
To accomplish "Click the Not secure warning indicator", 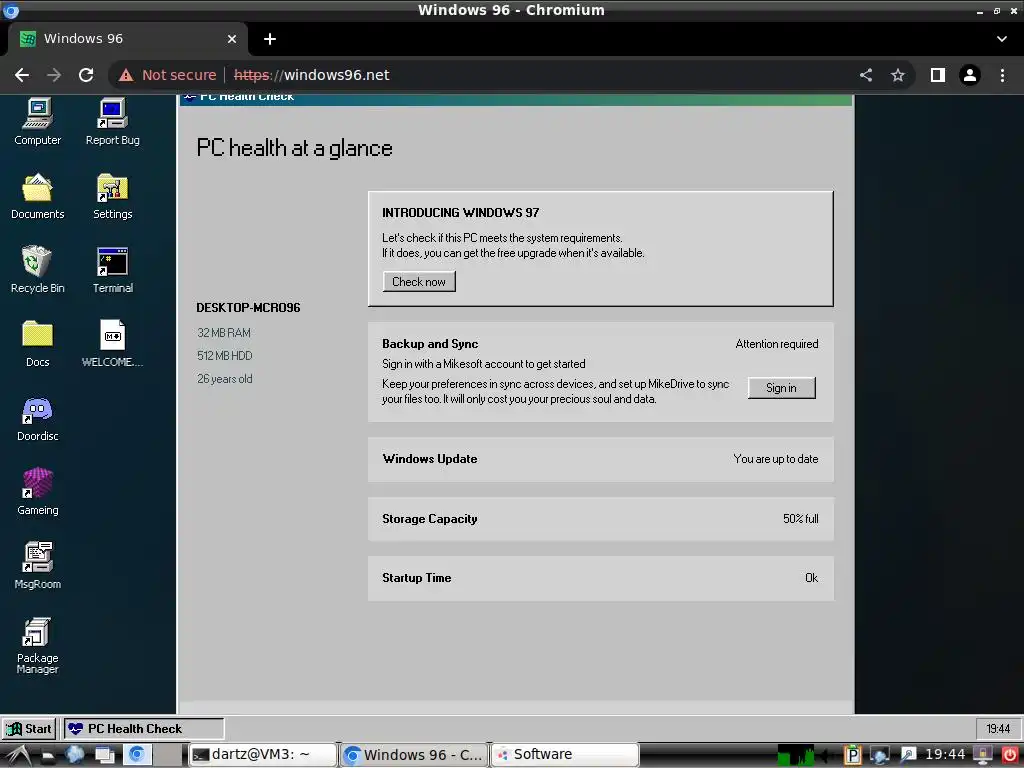I will pyautogui.click(x=167, y=75).
